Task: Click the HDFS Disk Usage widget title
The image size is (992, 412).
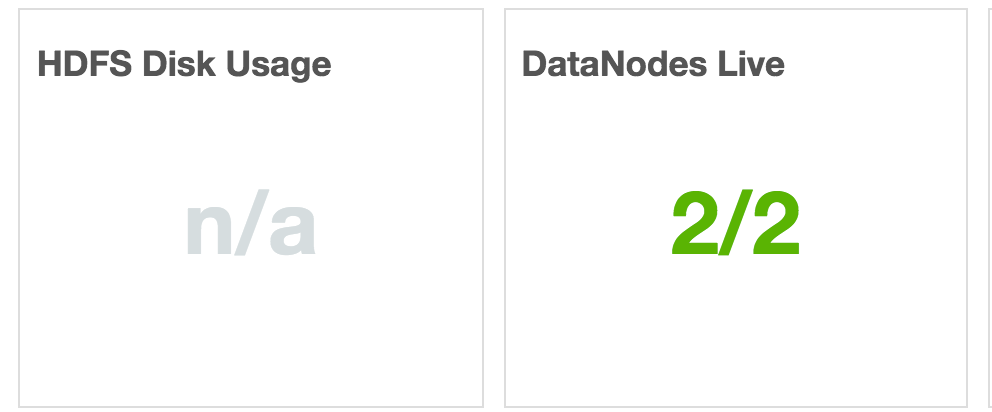Action: (x=184, y=65)
